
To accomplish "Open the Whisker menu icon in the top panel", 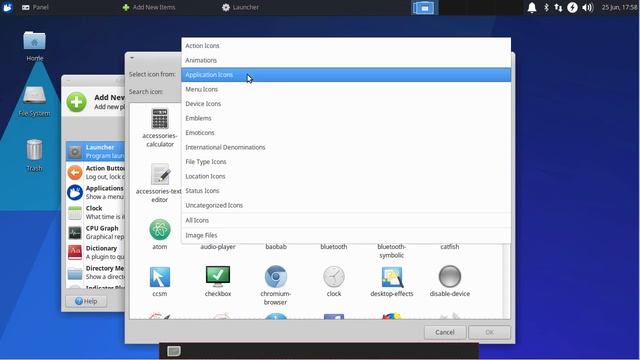I will click(x=7, y=7).
